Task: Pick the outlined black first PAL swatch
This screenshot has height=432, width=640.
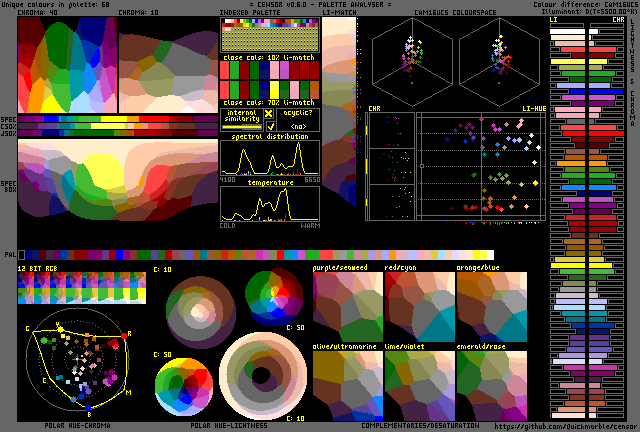Action: [x=21, y=255]
